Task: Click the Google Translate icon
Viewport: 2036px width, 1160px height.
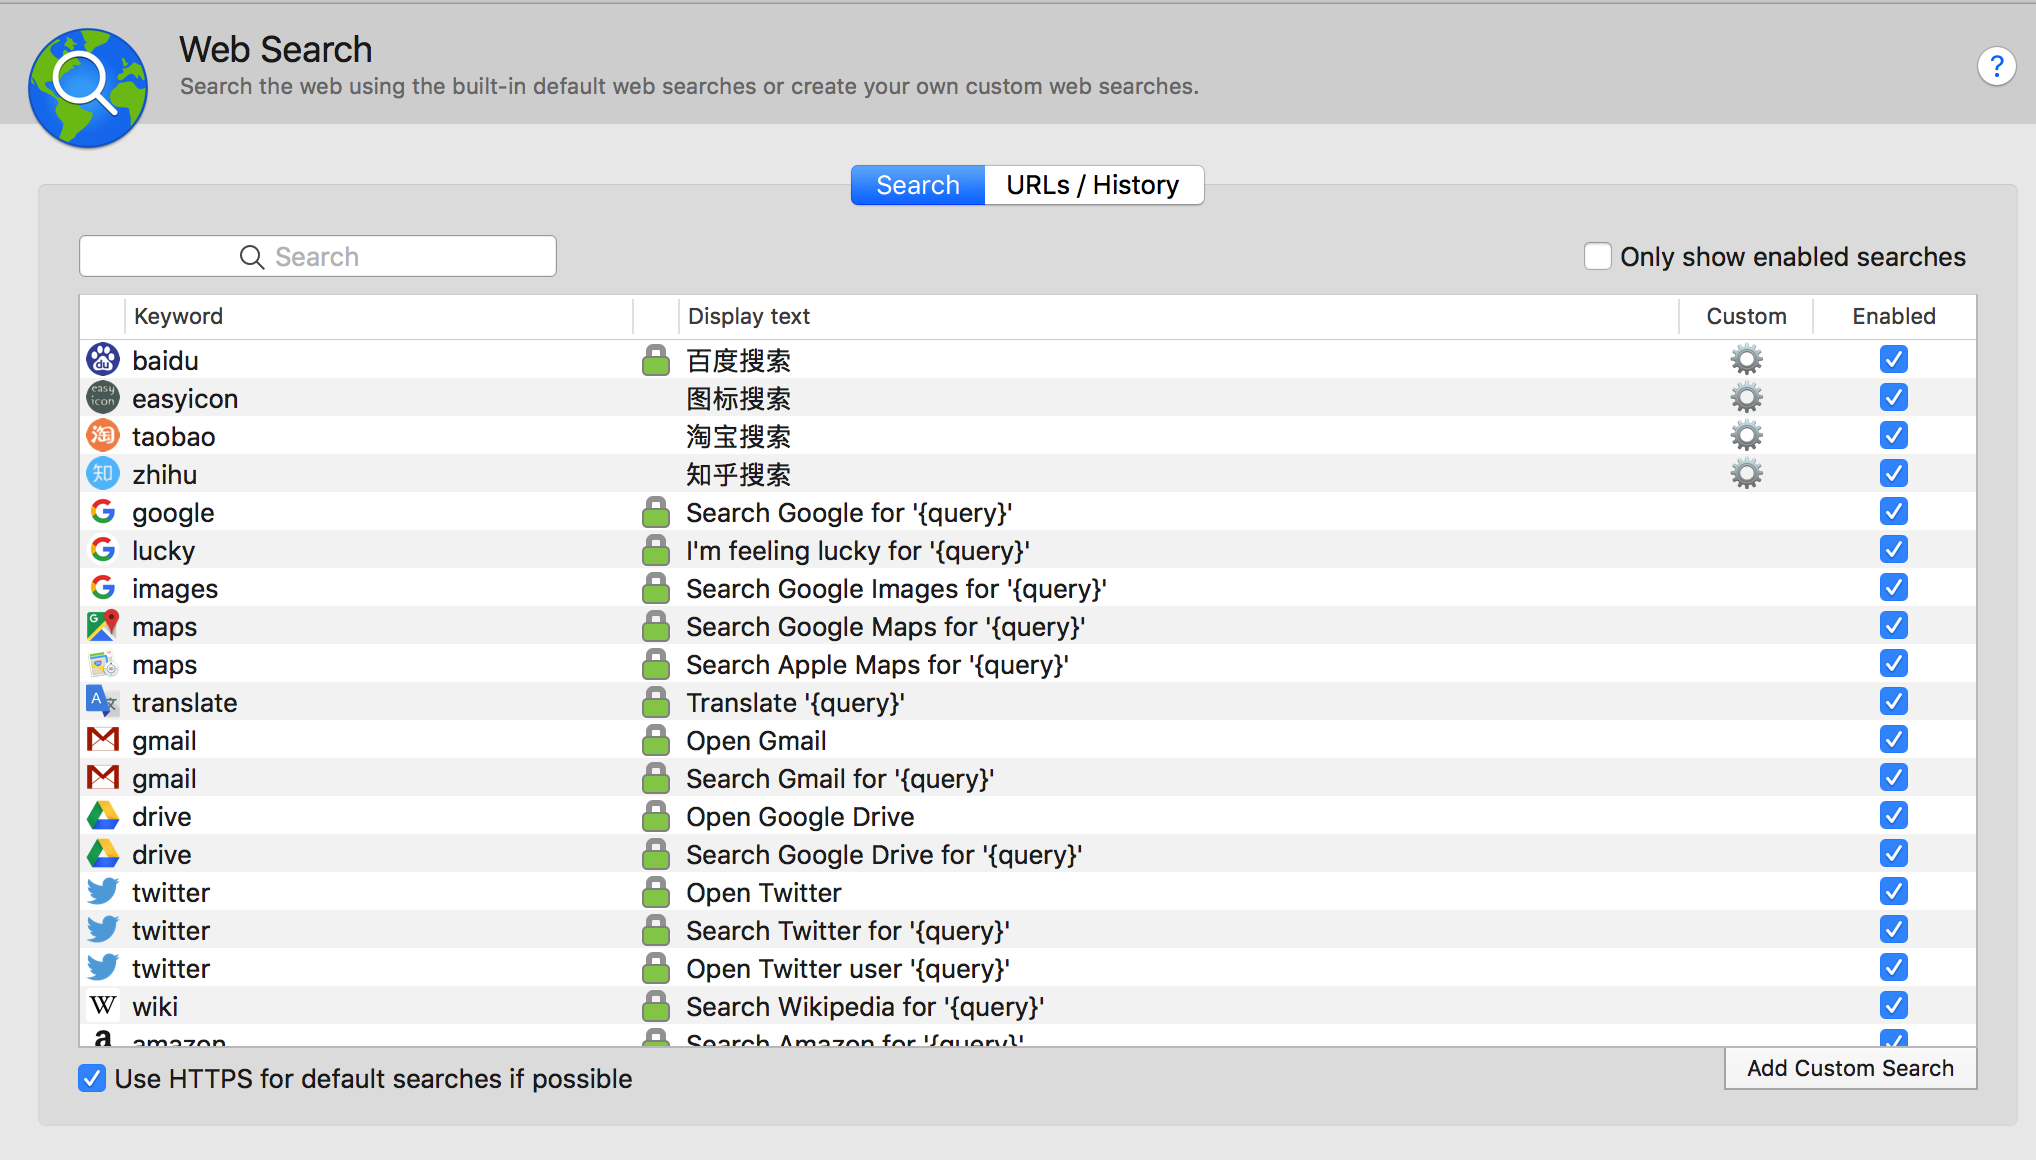Action: pyautogui.click(x=103, y=702)
